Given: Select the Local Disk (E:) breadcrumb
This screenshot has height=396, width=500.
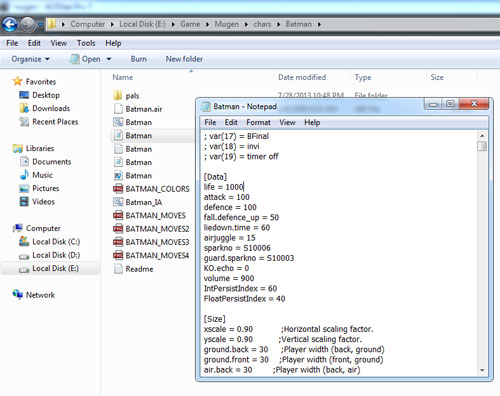Looking at the screenshot, I should [x=142, y=24].
